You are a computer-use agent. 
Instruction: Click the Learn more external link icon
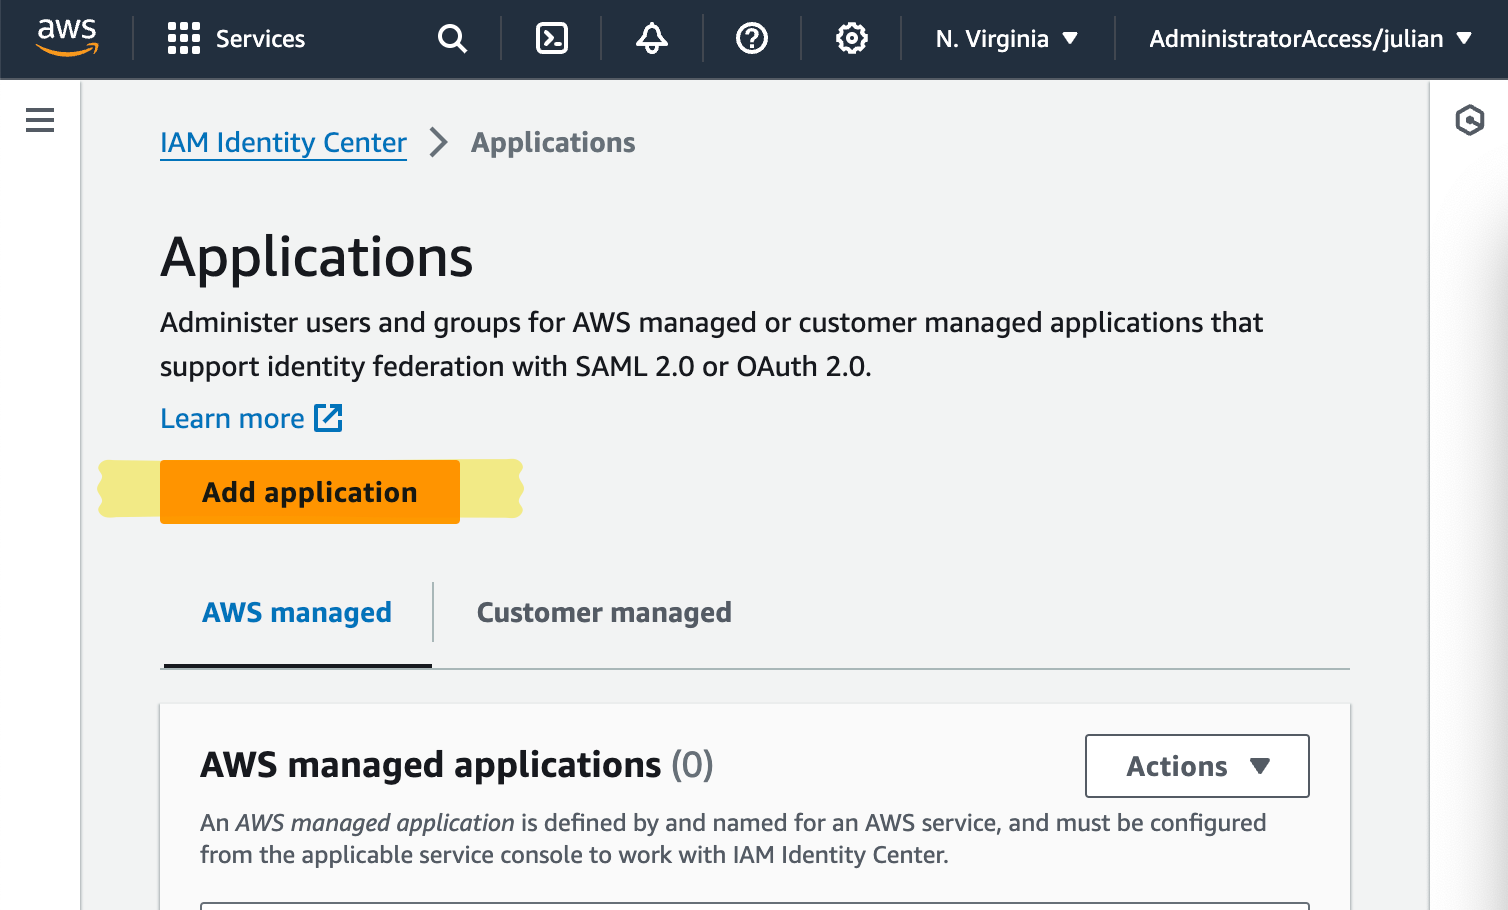[330, 417]
